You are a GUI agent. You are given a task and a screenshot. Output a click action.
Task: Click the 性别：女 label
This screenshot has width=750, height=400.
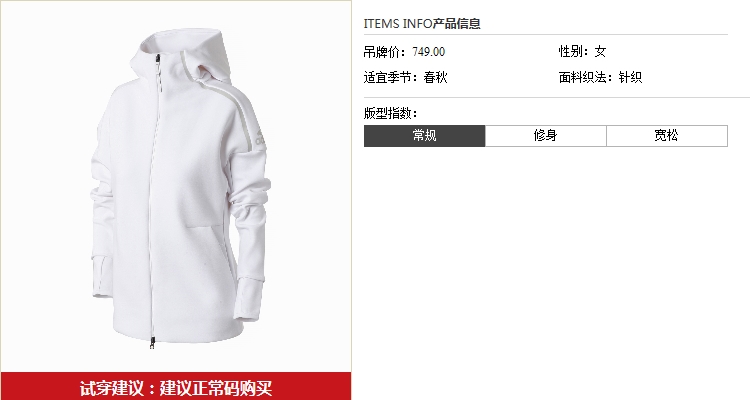tap(582, 51)
